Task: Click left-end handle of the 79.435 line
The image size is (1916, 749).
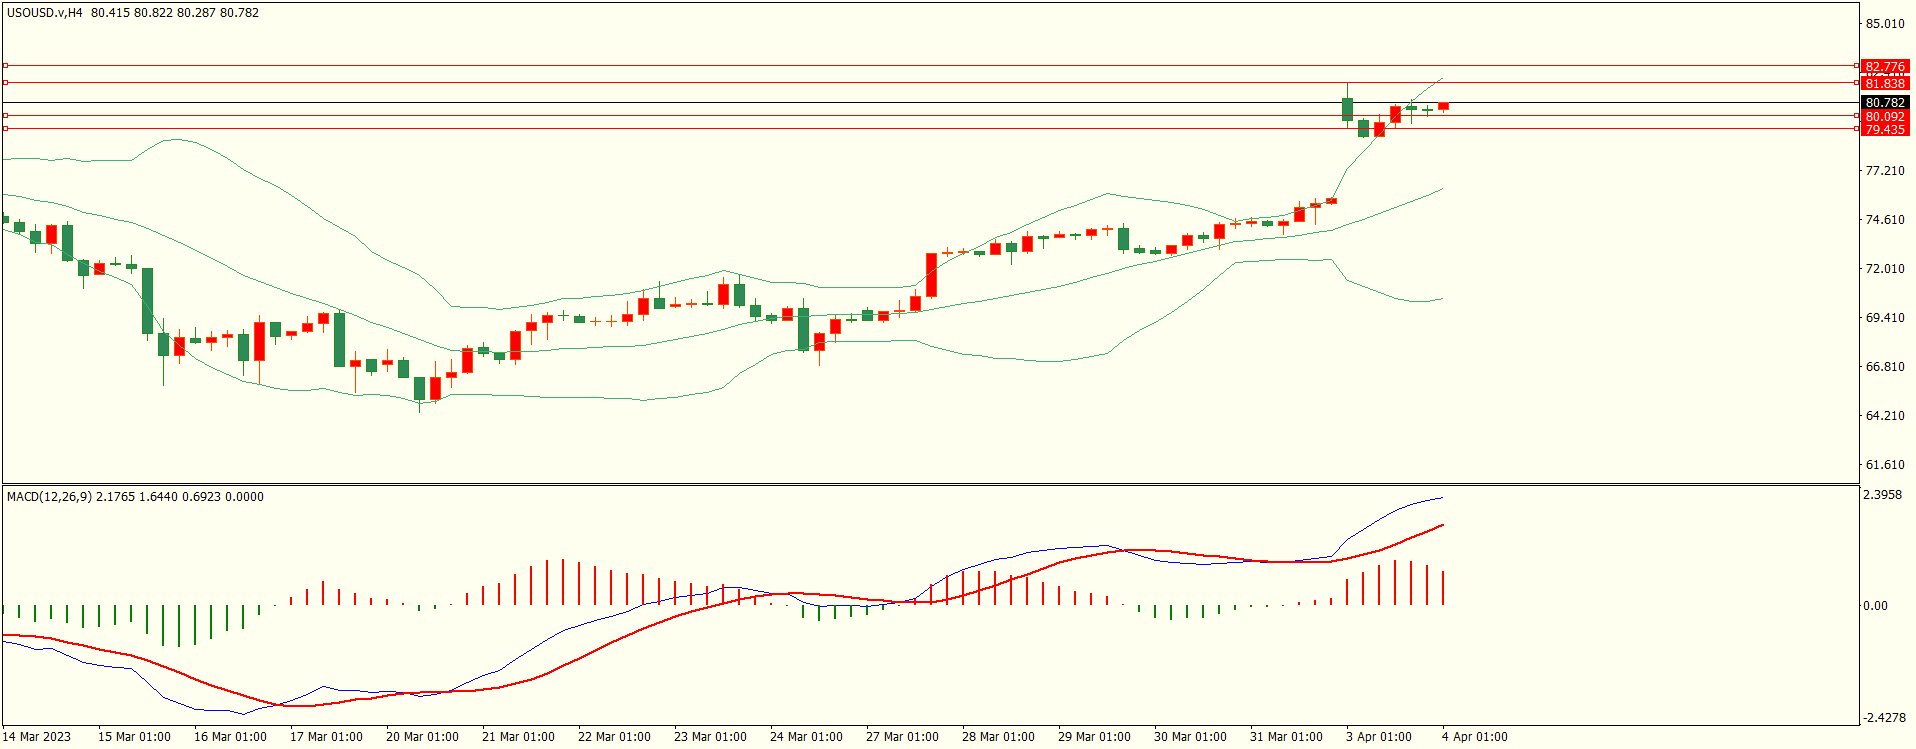Action: point(5,129)
